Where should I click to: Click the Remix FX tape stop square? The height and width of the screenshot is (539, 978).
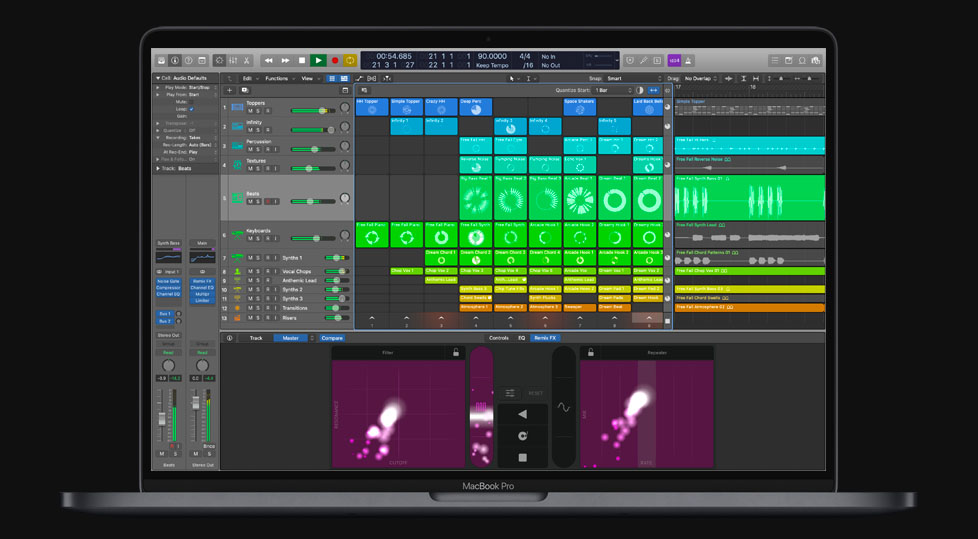pyautogui.click(x=523, y=457)
